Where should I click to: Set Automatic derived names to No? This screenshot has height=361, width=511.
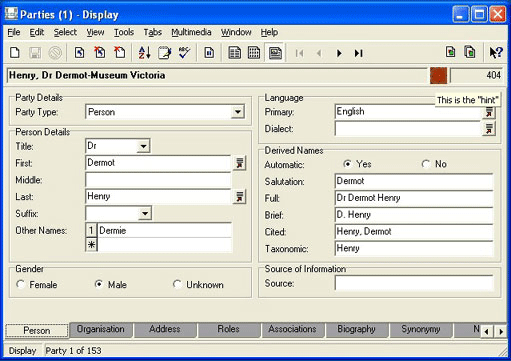click(426, 164)
